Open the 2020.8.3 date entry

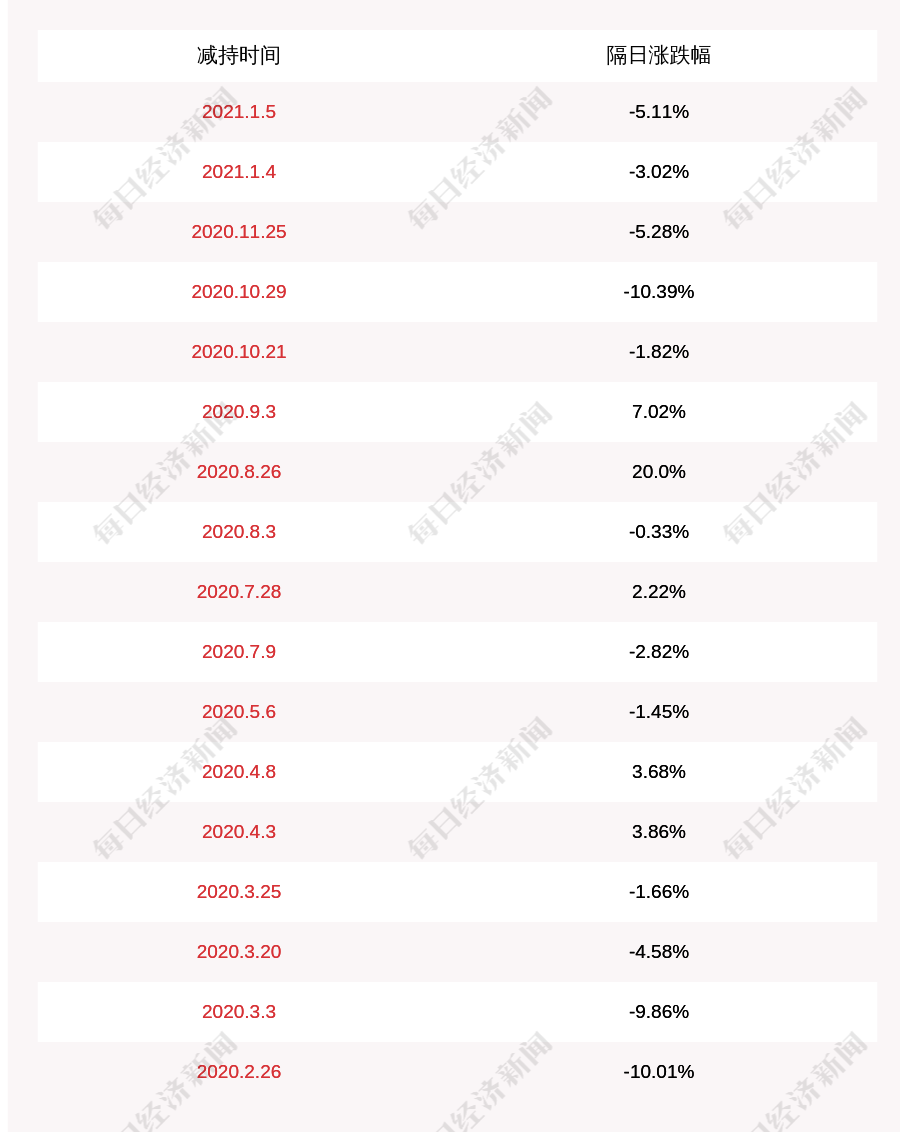click(239, 531)
